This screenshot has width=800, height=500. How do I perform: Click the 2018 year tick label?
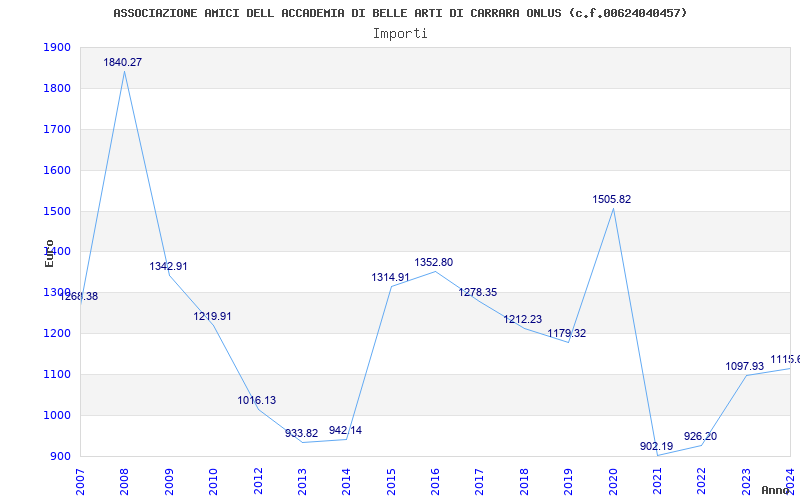pyautogui.click(x=524, y=482)
